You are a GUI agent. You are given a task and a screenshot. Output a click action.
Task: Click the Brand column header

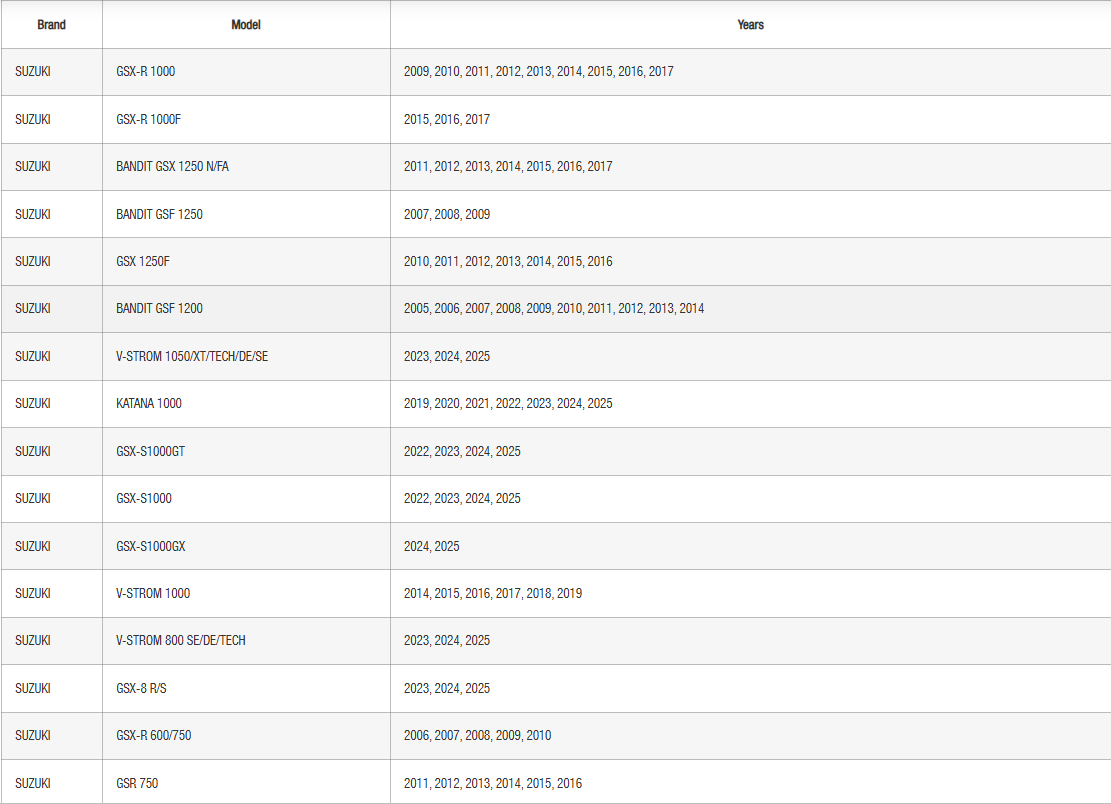[51, 25]
